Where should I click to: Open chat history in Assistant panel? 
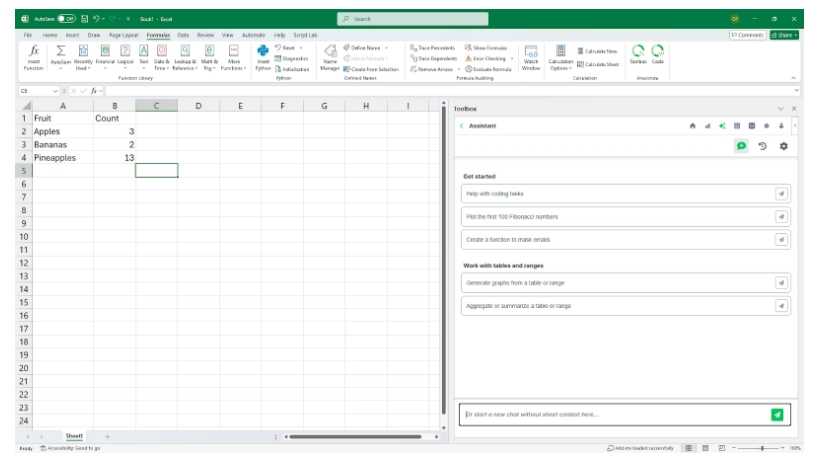click(764, 146)
